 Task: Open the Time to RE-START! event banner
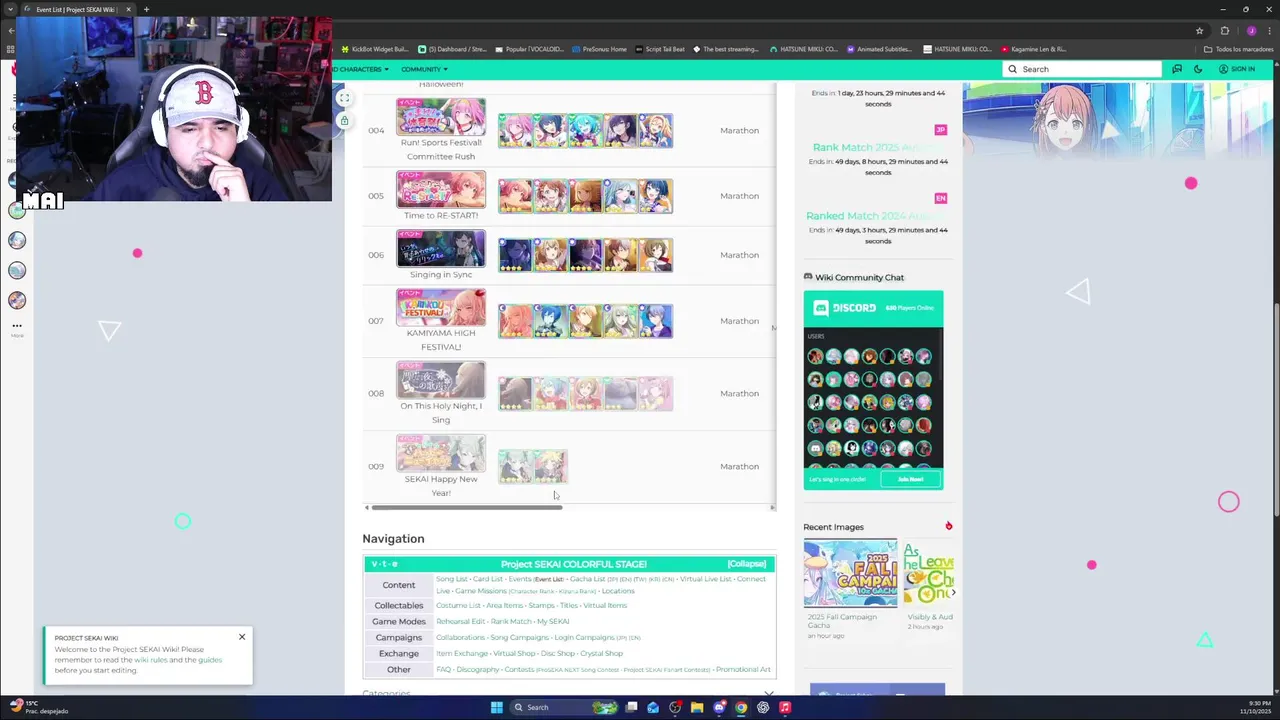(x=441, y=189)
